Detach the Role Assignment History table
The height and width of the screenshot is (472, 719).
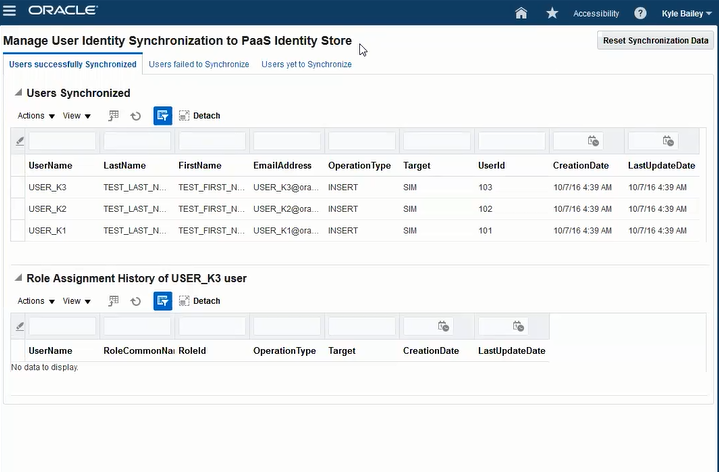199,301
